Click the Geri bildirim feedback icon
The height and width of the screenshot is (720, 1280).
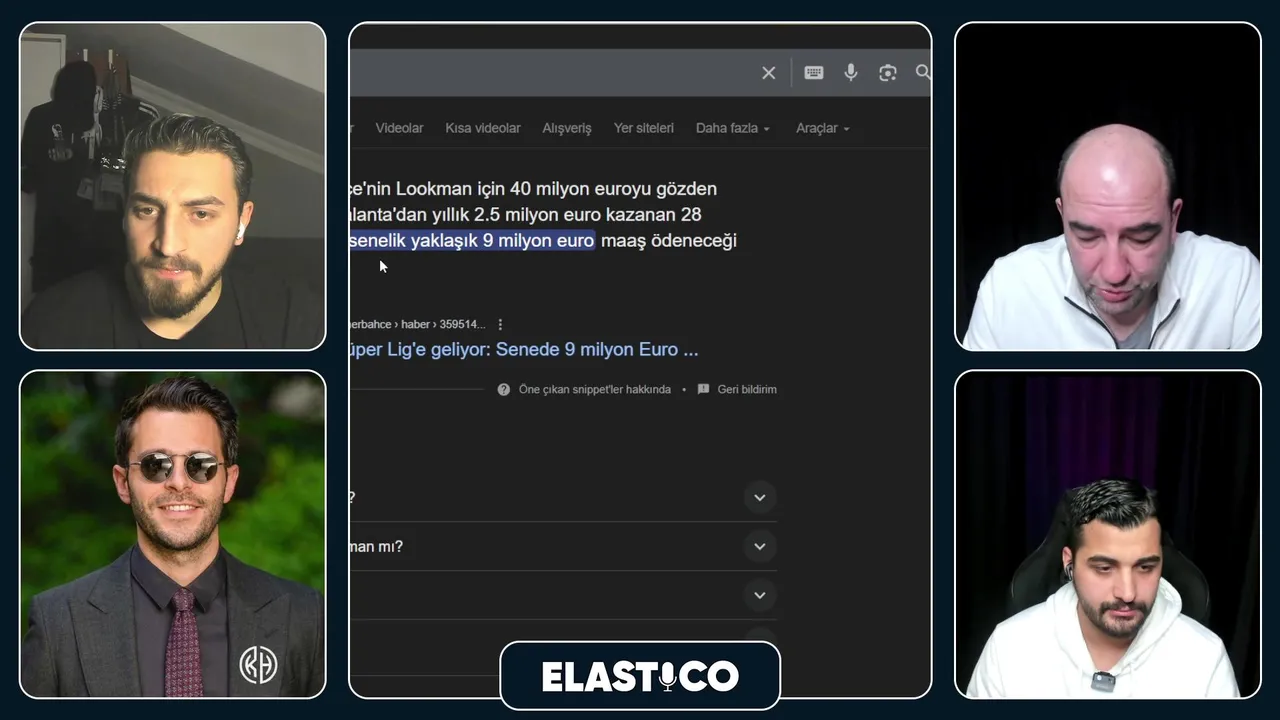pyautogui.click(x=703, y=389)
